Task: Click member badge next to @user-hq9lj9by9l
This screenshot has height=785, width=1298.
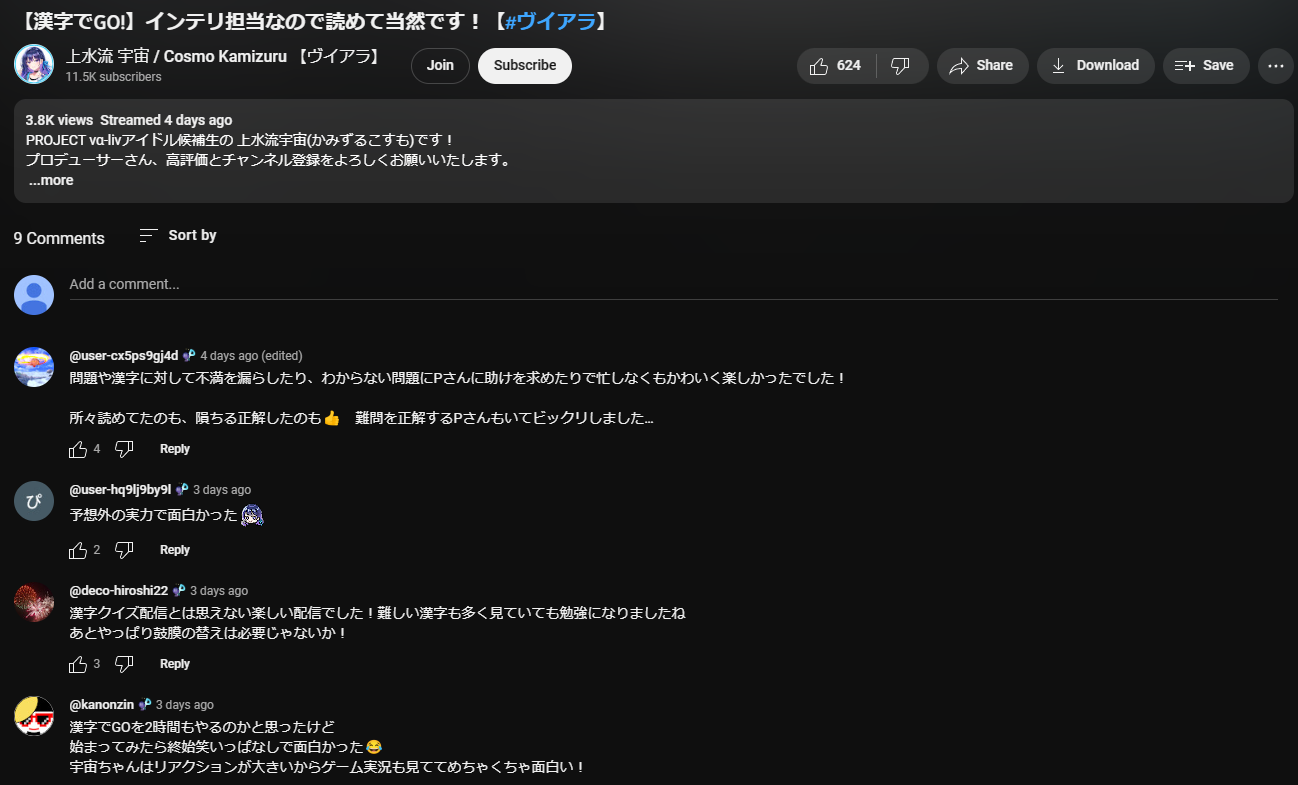Action: click(x=182, y=490)
